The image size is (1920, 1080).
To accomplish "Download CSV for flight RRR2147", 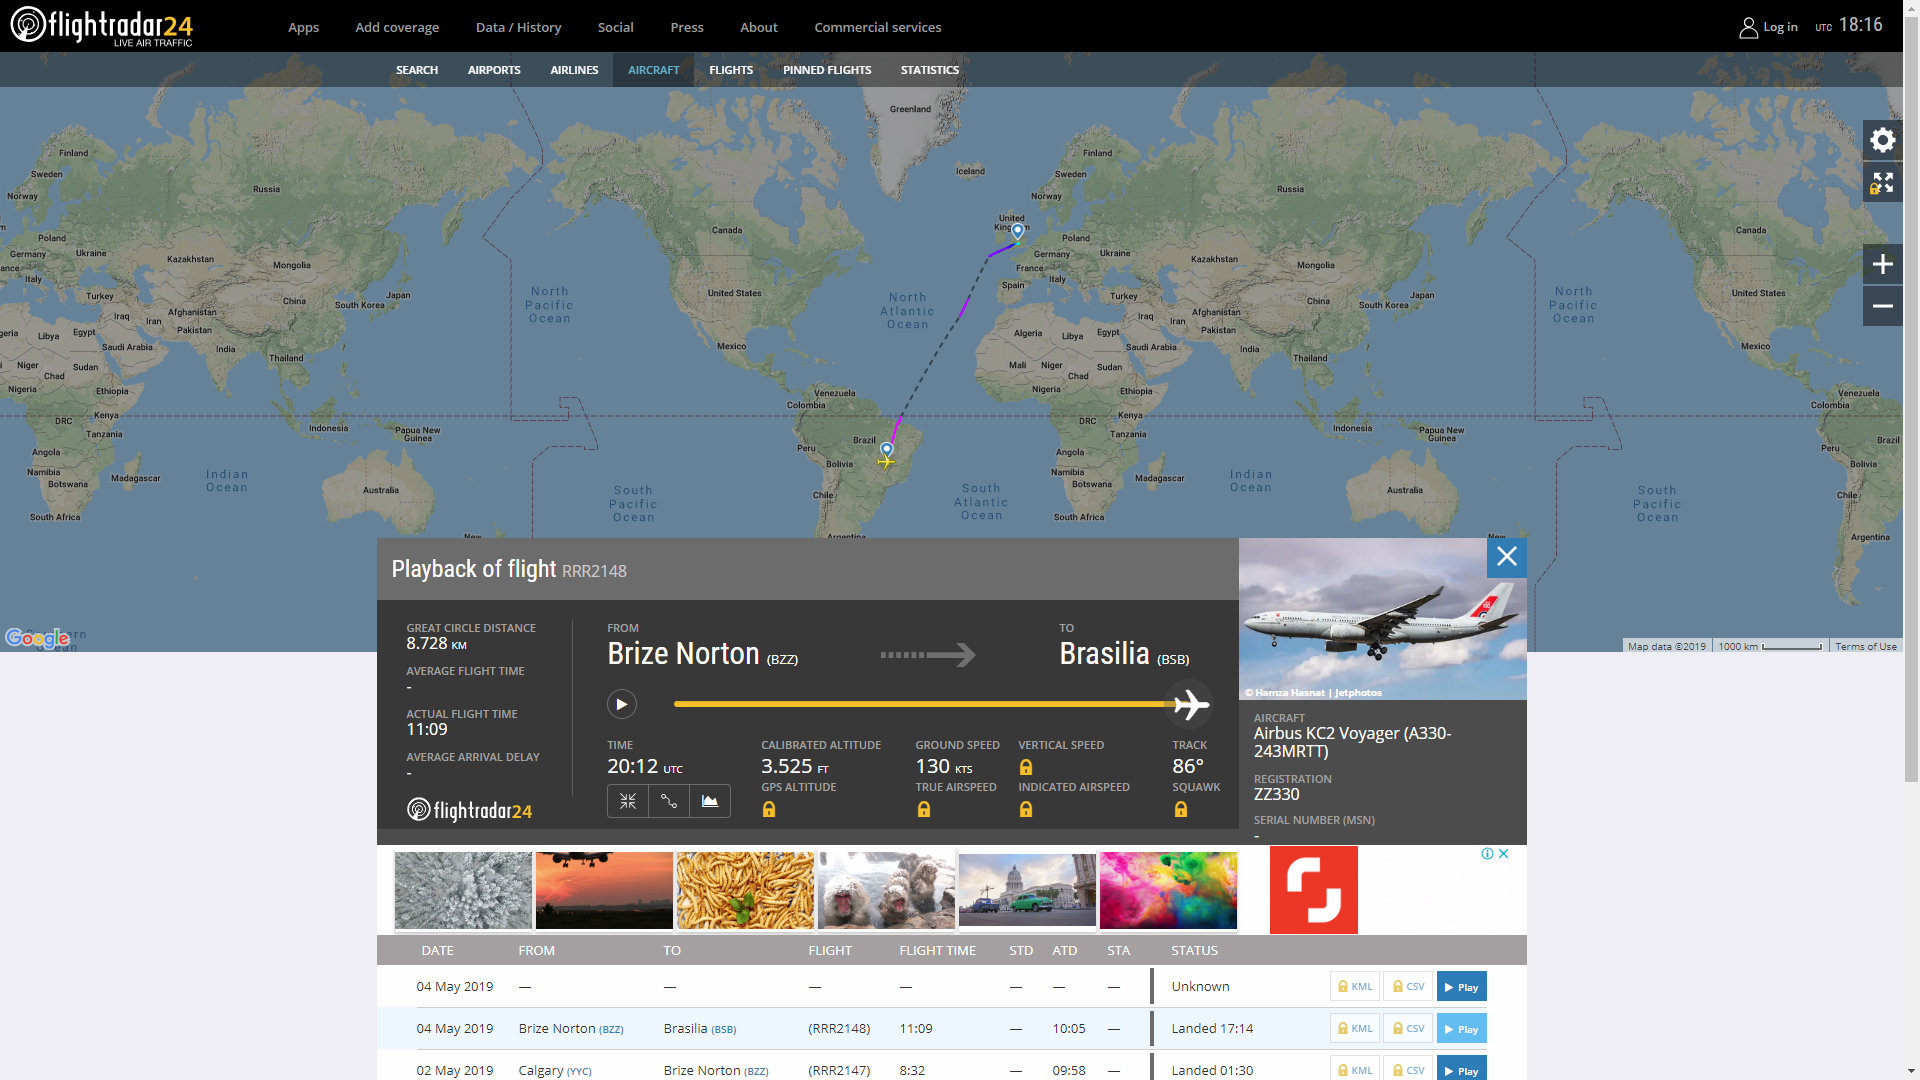I will [1408, 1069].
